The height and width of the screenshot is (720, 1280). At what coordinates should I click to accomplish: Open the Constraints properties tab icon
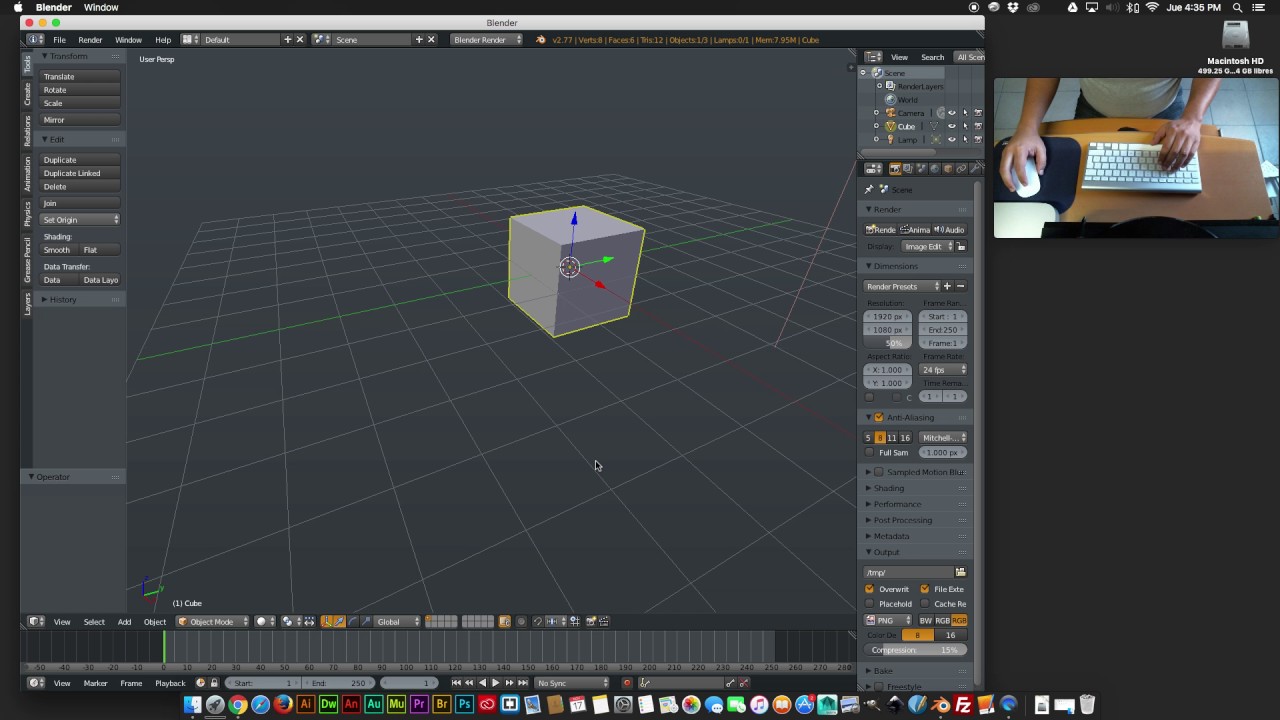960,168
